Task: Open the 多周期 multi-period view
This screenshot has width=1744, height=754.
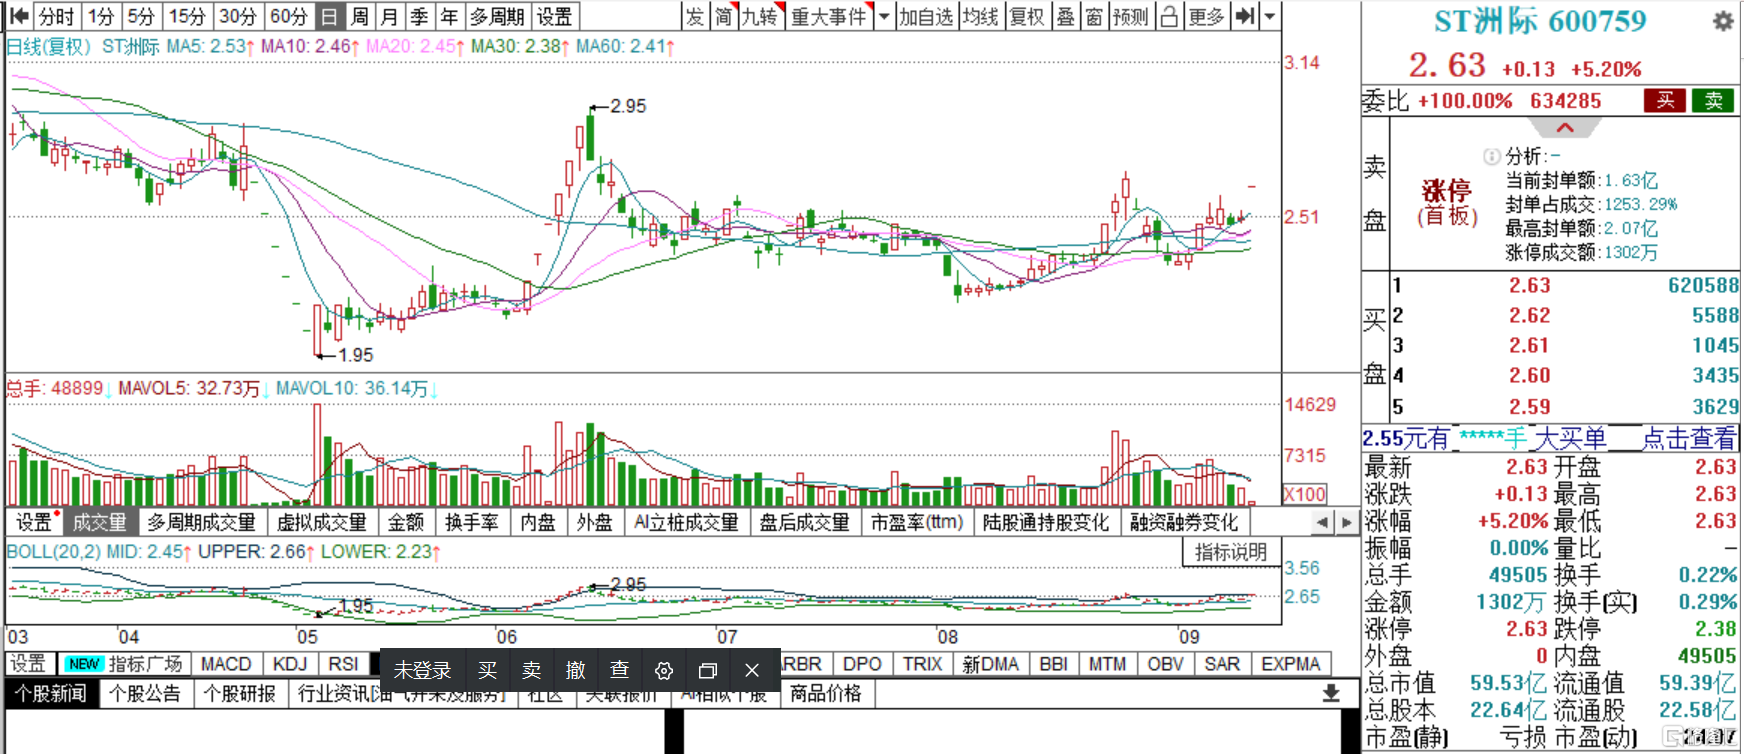Action: pos(497,16)
